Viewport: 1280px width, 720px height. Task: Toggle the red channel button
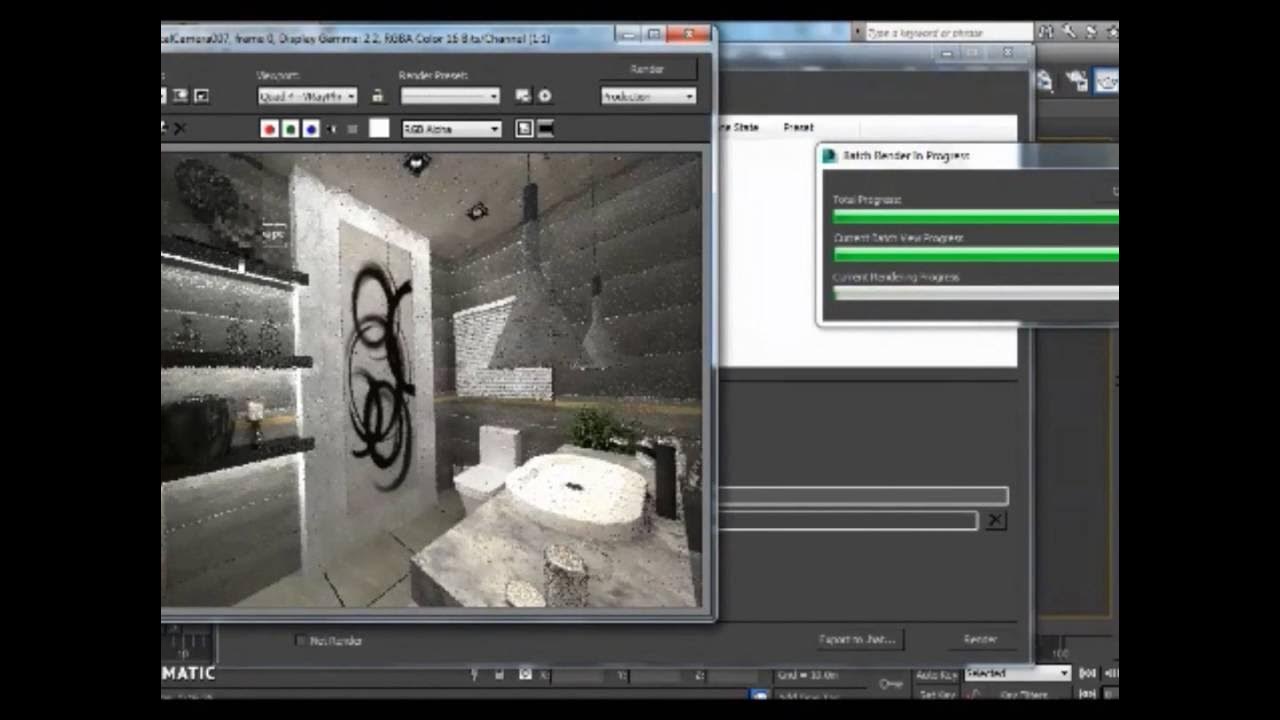[269, 129]
